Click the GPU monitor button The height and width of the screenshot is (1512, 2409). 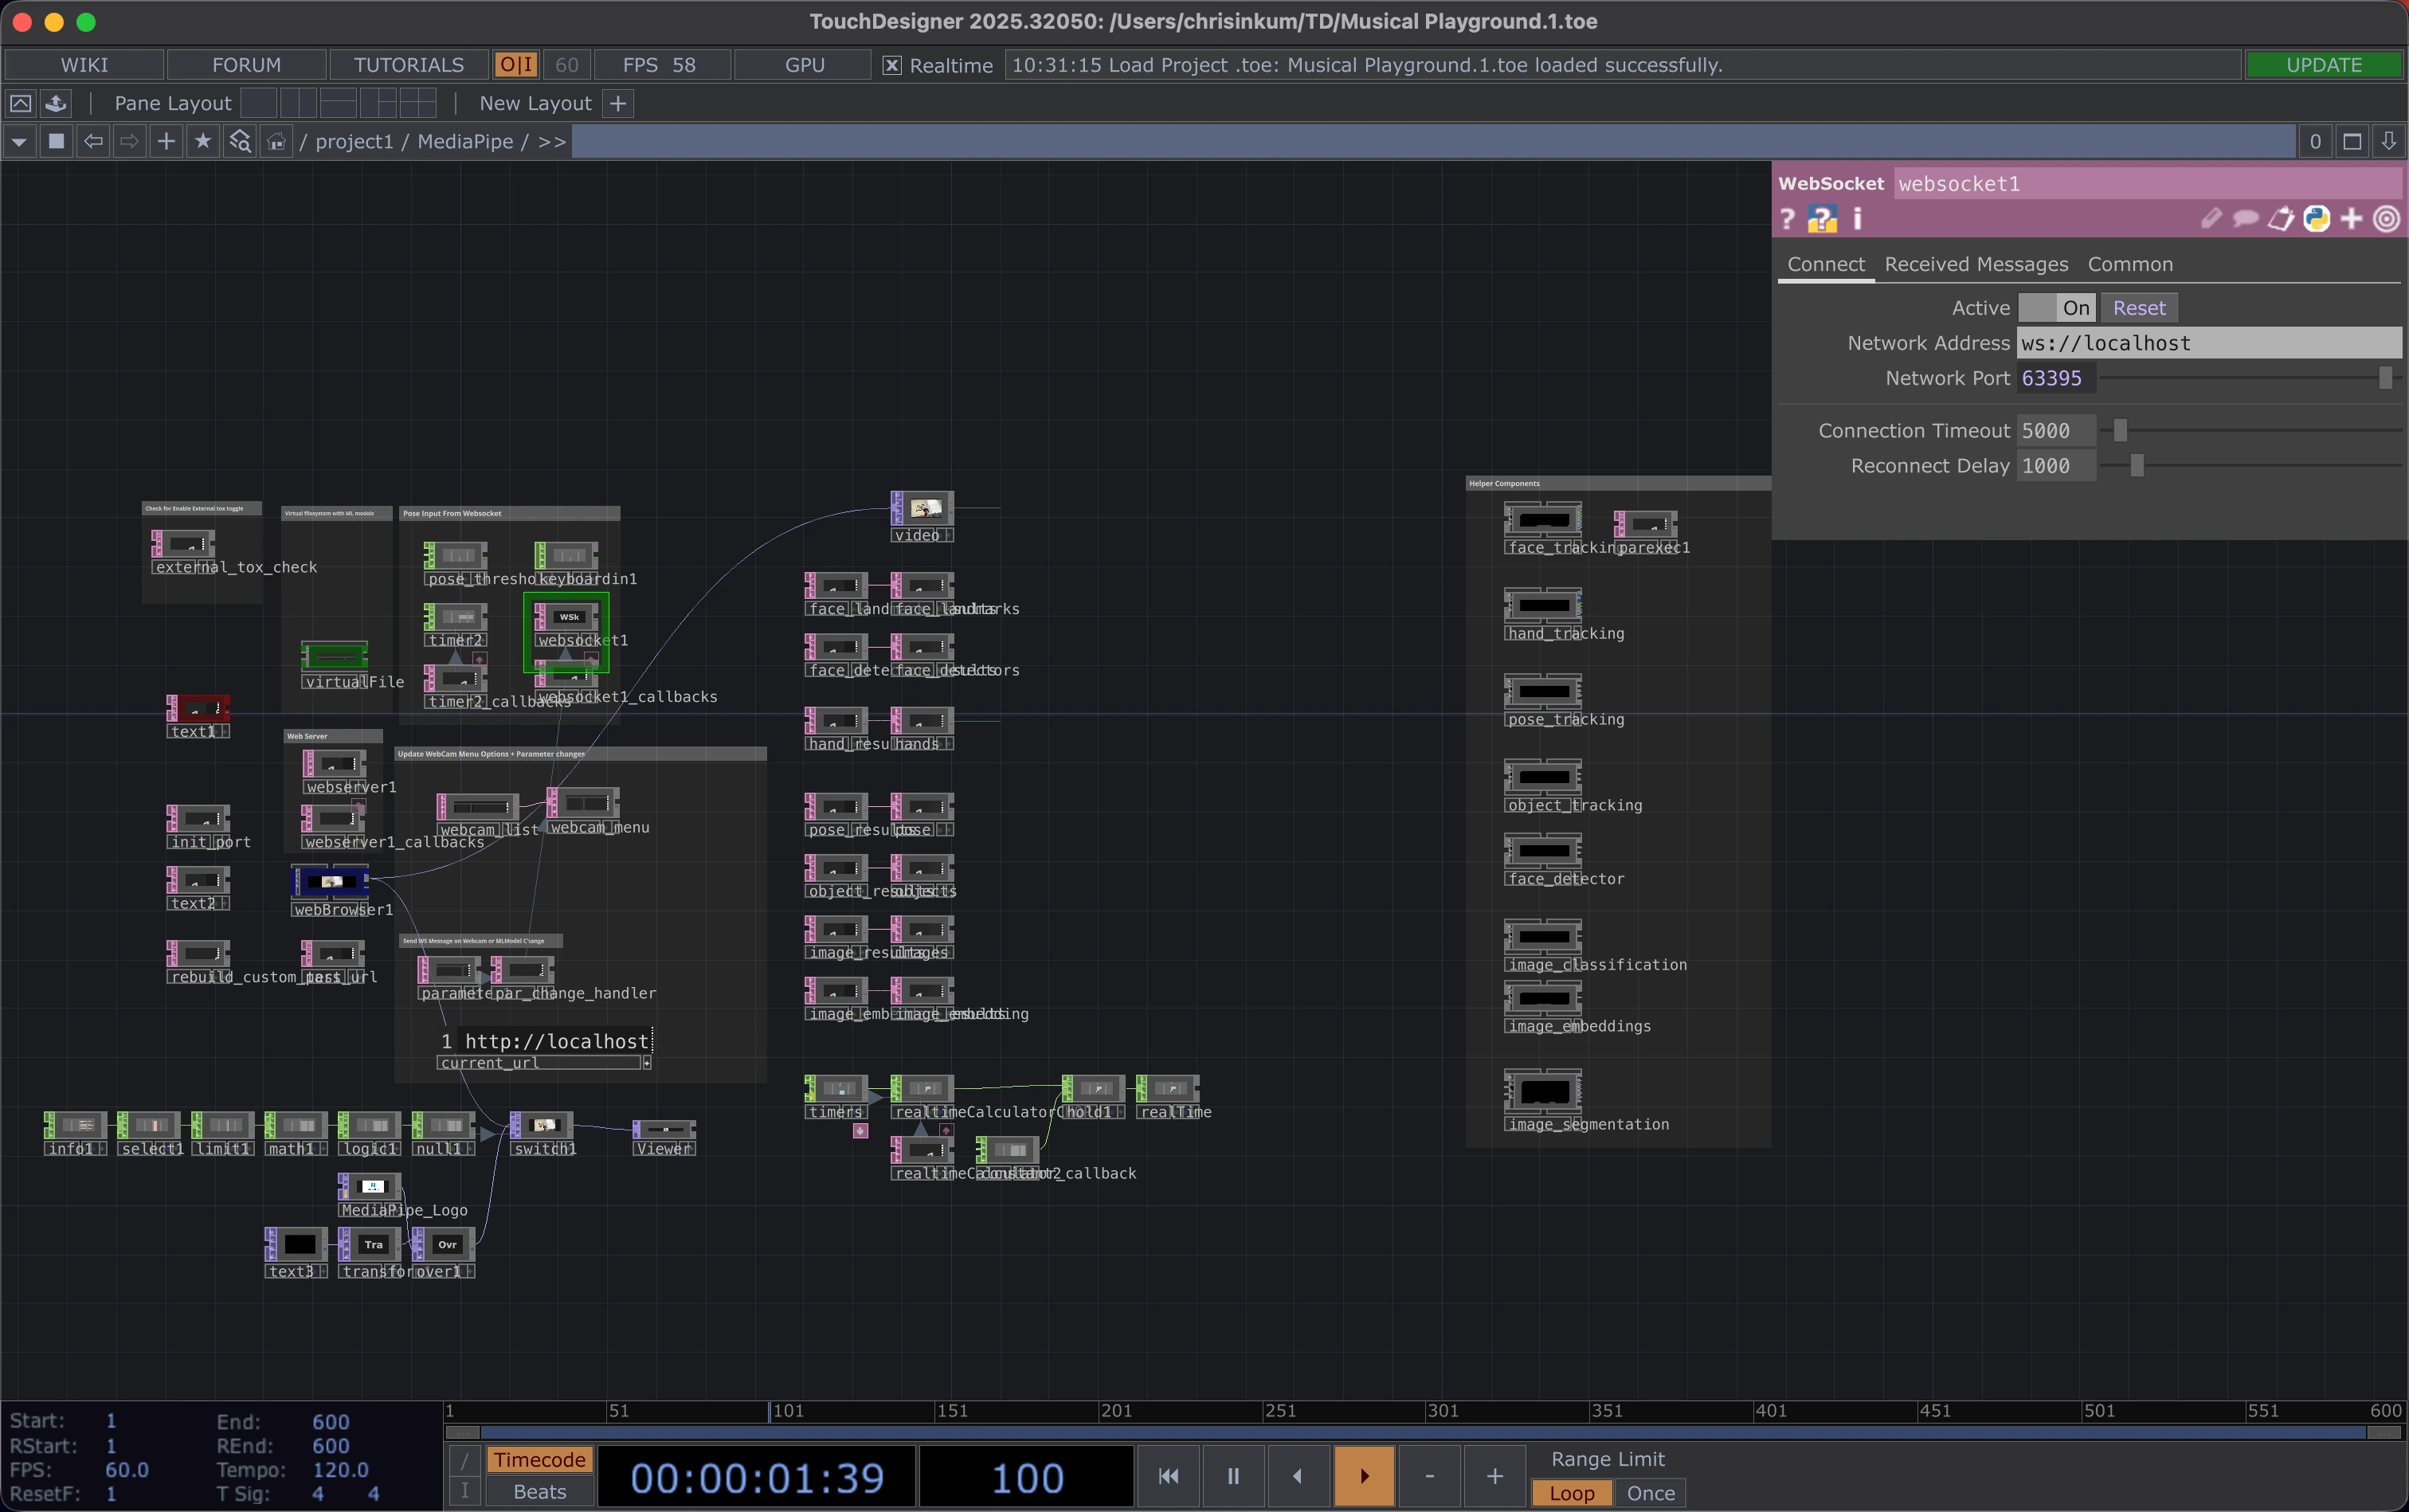point(804,65)
